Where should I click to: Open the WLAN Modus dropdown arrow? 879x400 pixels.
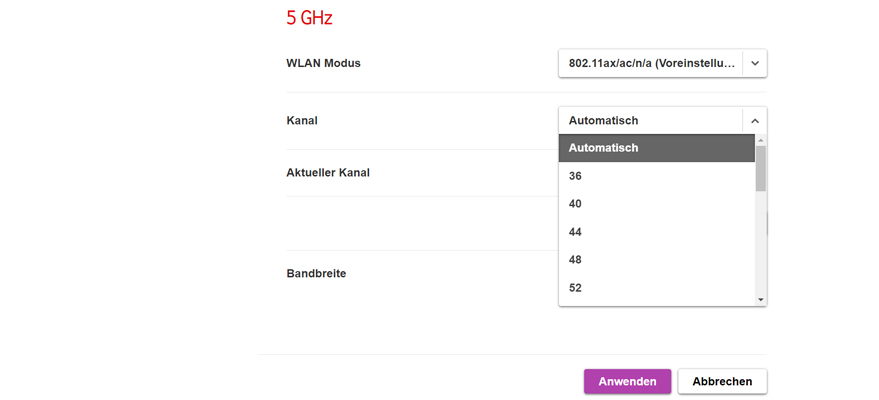point(755,63)
